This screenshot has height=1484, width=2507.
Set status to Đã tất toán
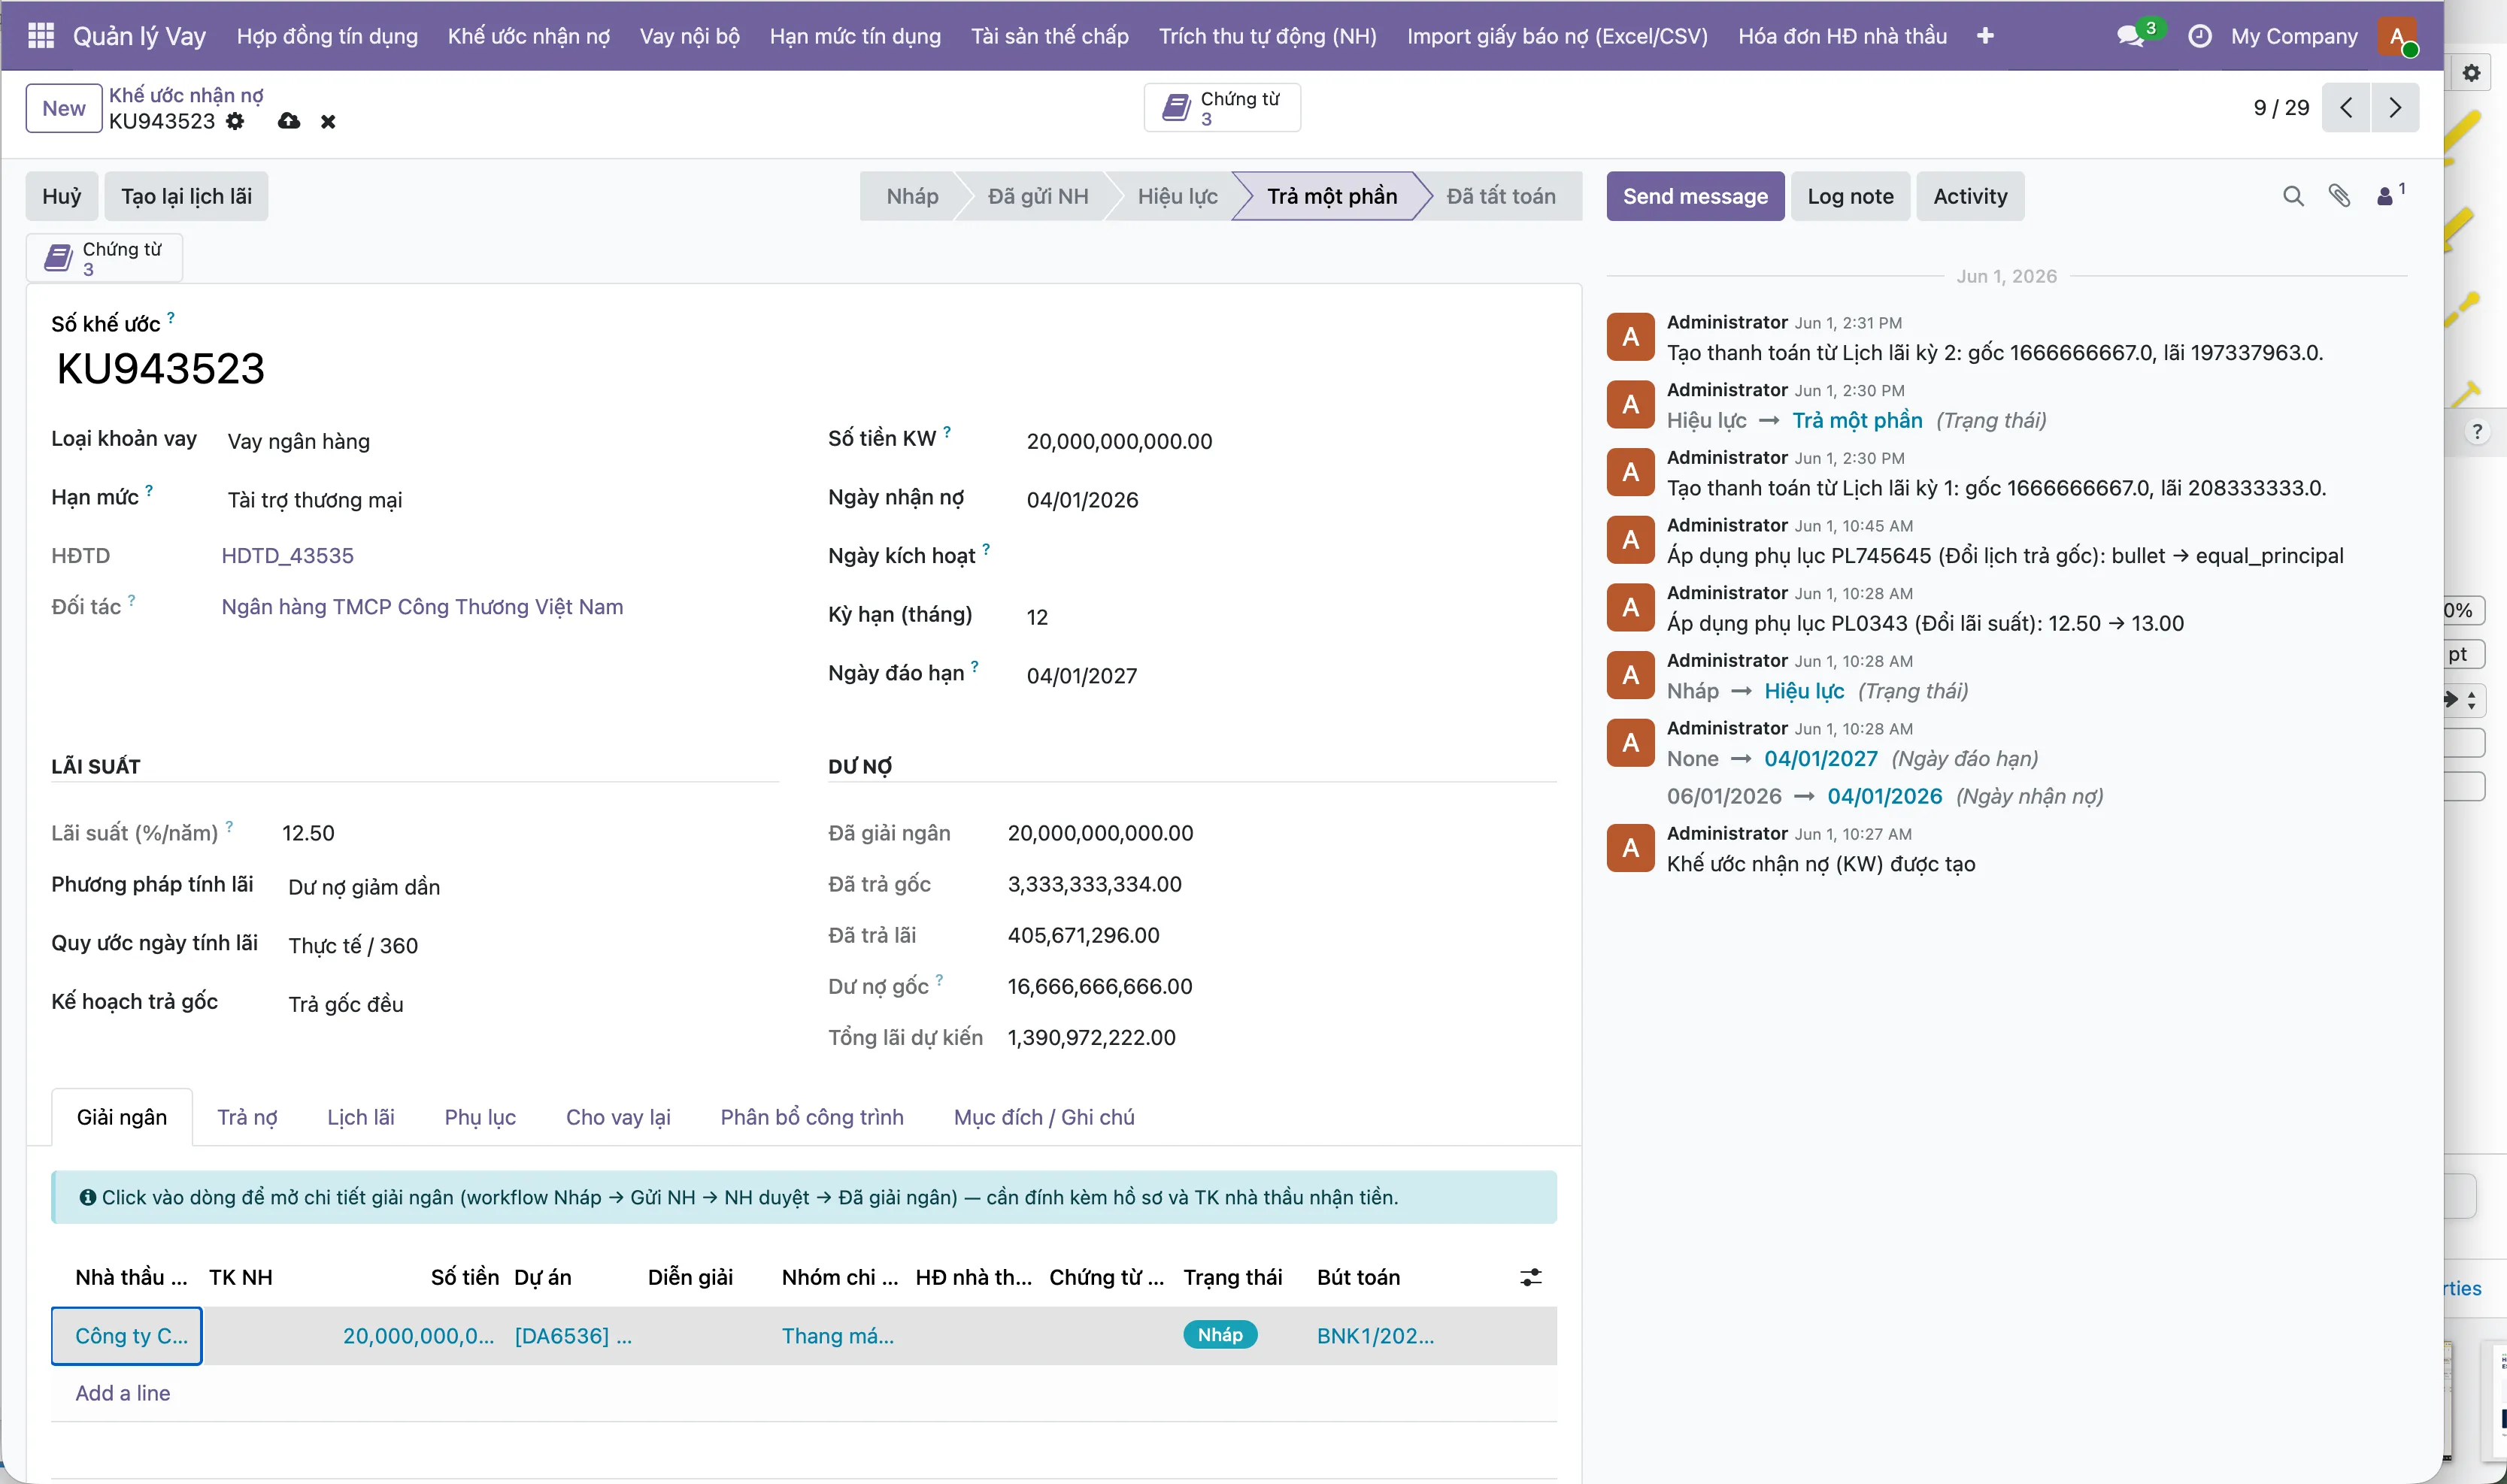pos(1500,196)
